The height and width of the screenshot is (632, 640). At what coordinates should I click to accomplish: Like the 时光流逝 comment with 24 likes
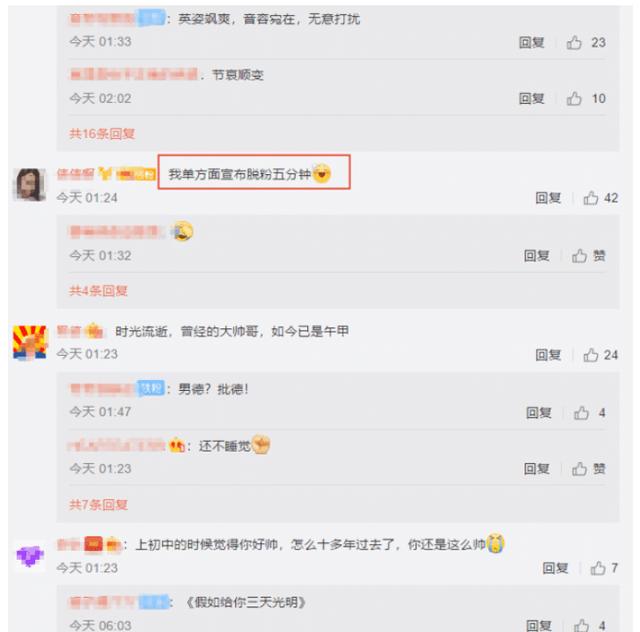point(591,355)
